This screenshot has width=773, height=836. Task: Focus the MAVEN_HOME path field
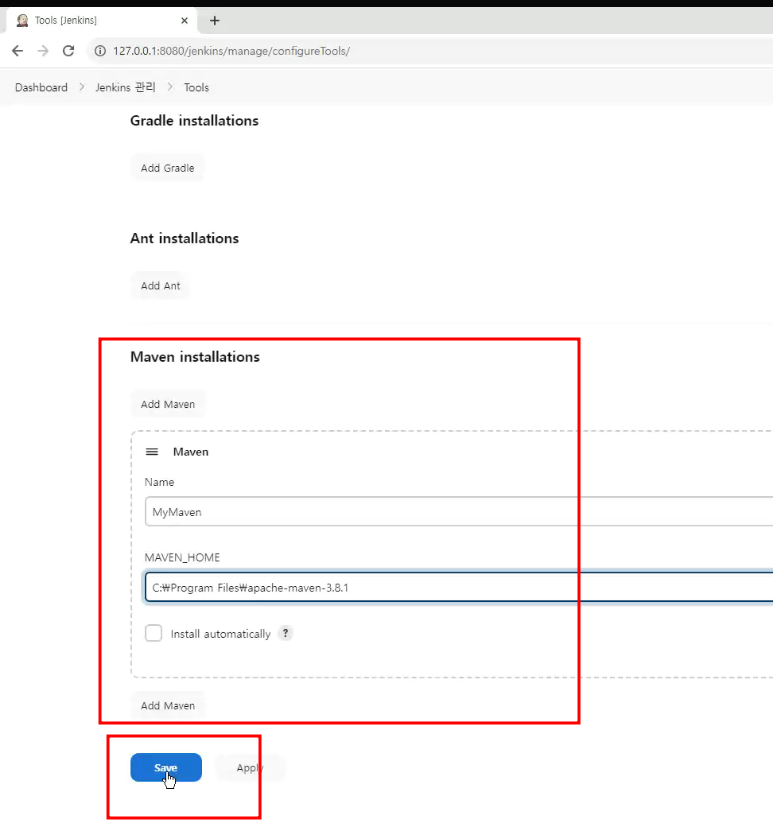(x=459, y=588)
